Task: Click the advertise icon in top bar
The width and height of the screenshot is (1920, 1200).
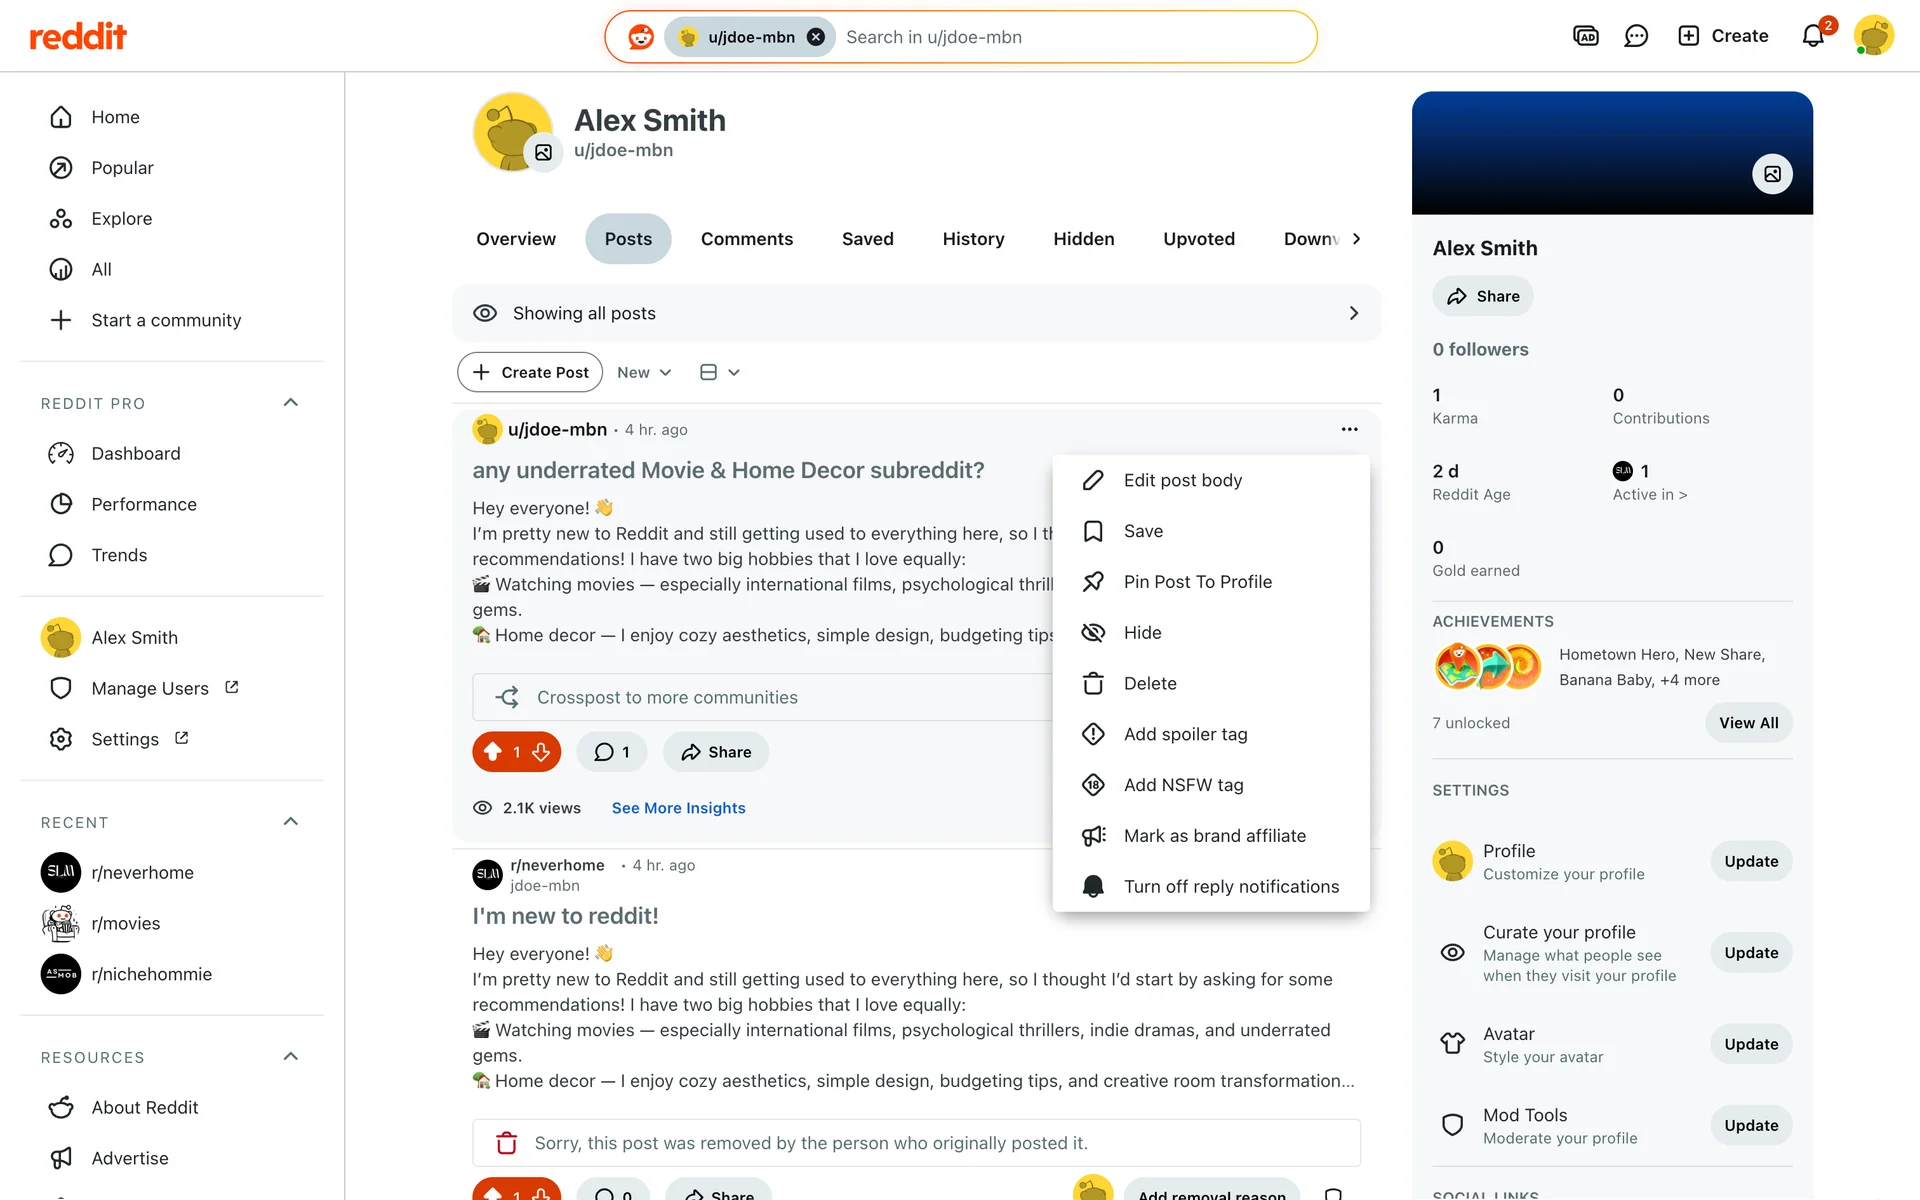Action: click(1586, 36)
